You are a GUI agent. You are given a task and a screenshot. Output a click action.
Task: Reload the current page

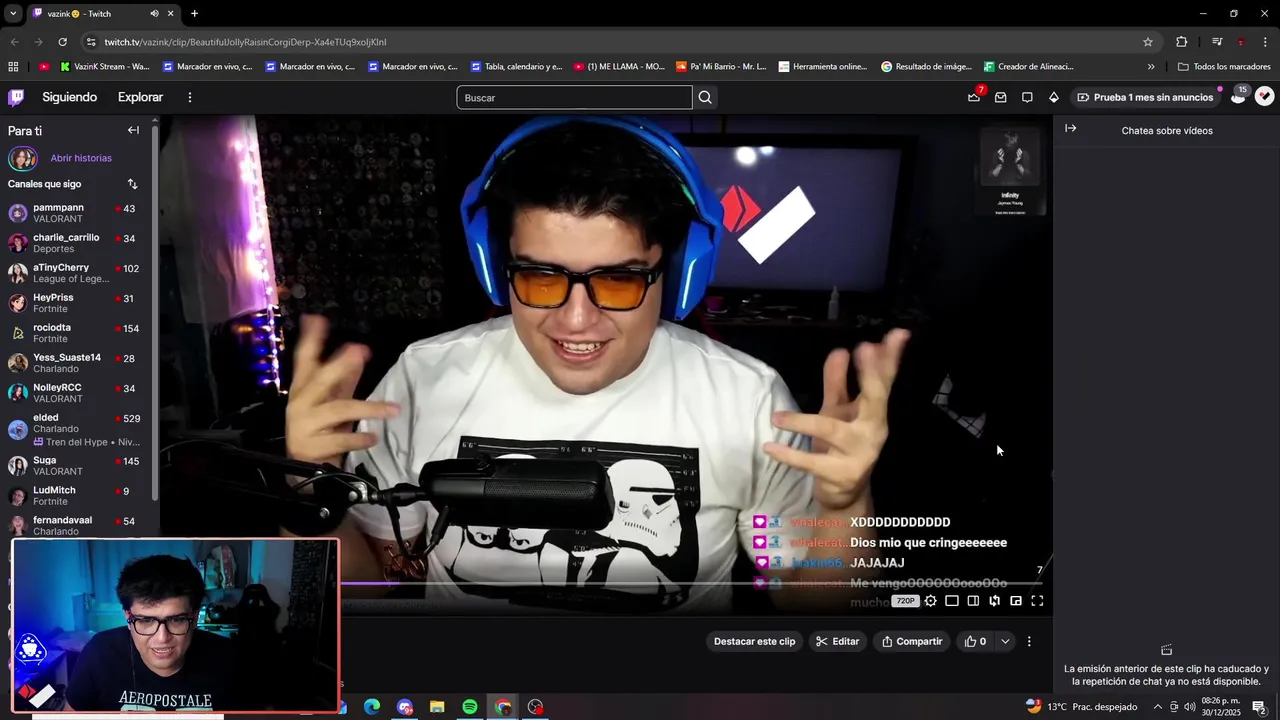(62, 42)
